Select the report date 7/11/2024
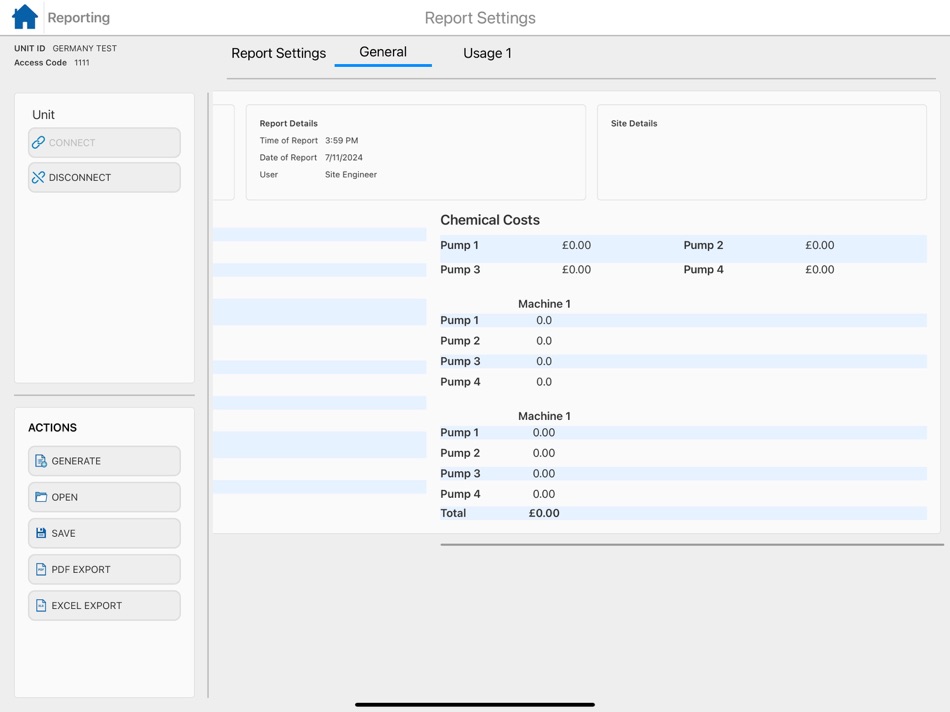The image size is (950, 712). 344,157
